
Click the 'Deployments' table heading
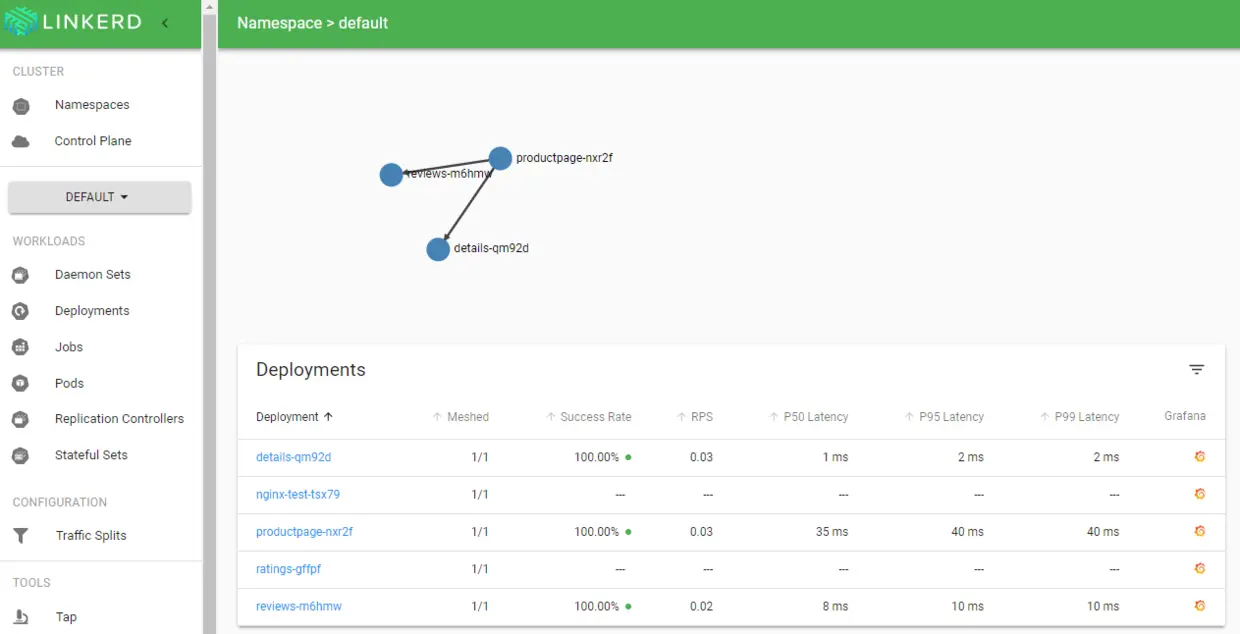[x=311, y=370]
